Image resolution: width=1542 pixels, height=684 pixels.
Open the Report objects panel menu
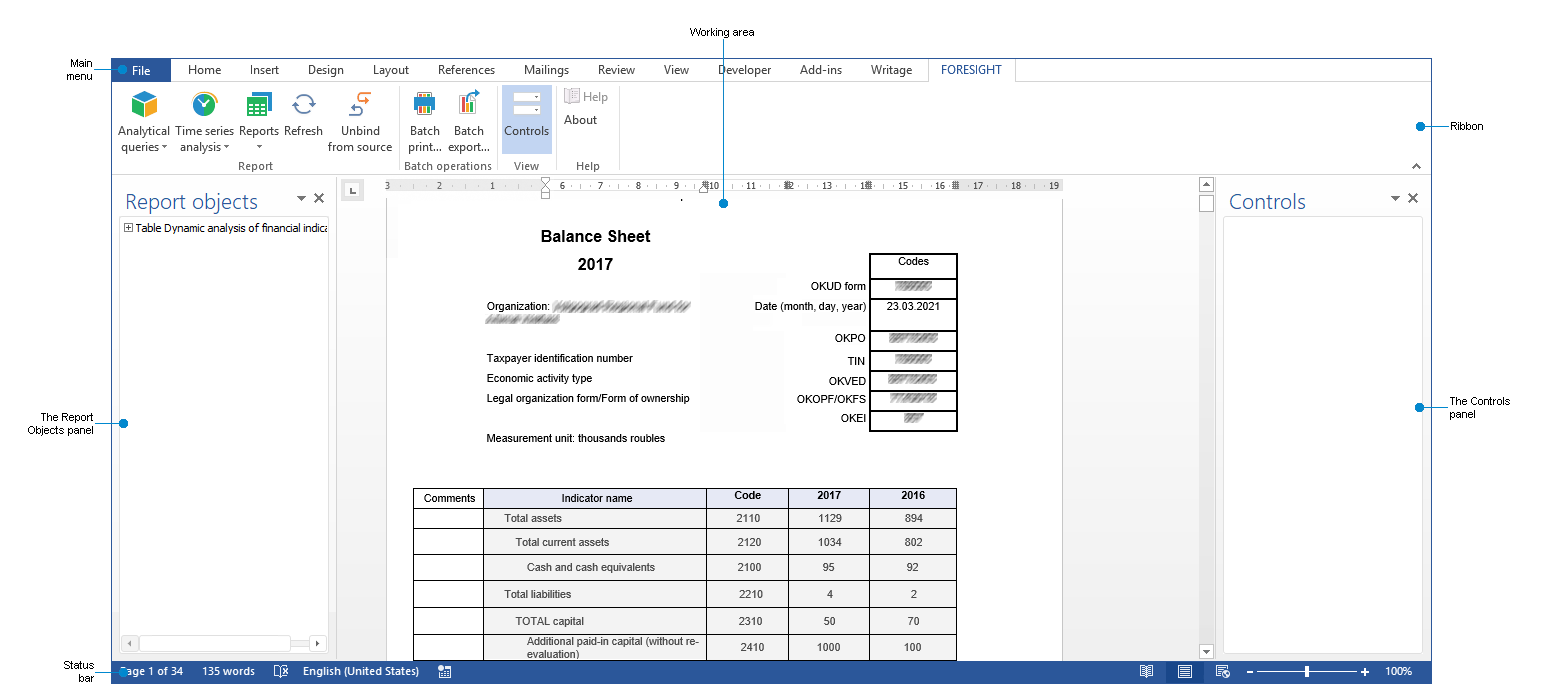pyautogui.click(x=300, y=197)
